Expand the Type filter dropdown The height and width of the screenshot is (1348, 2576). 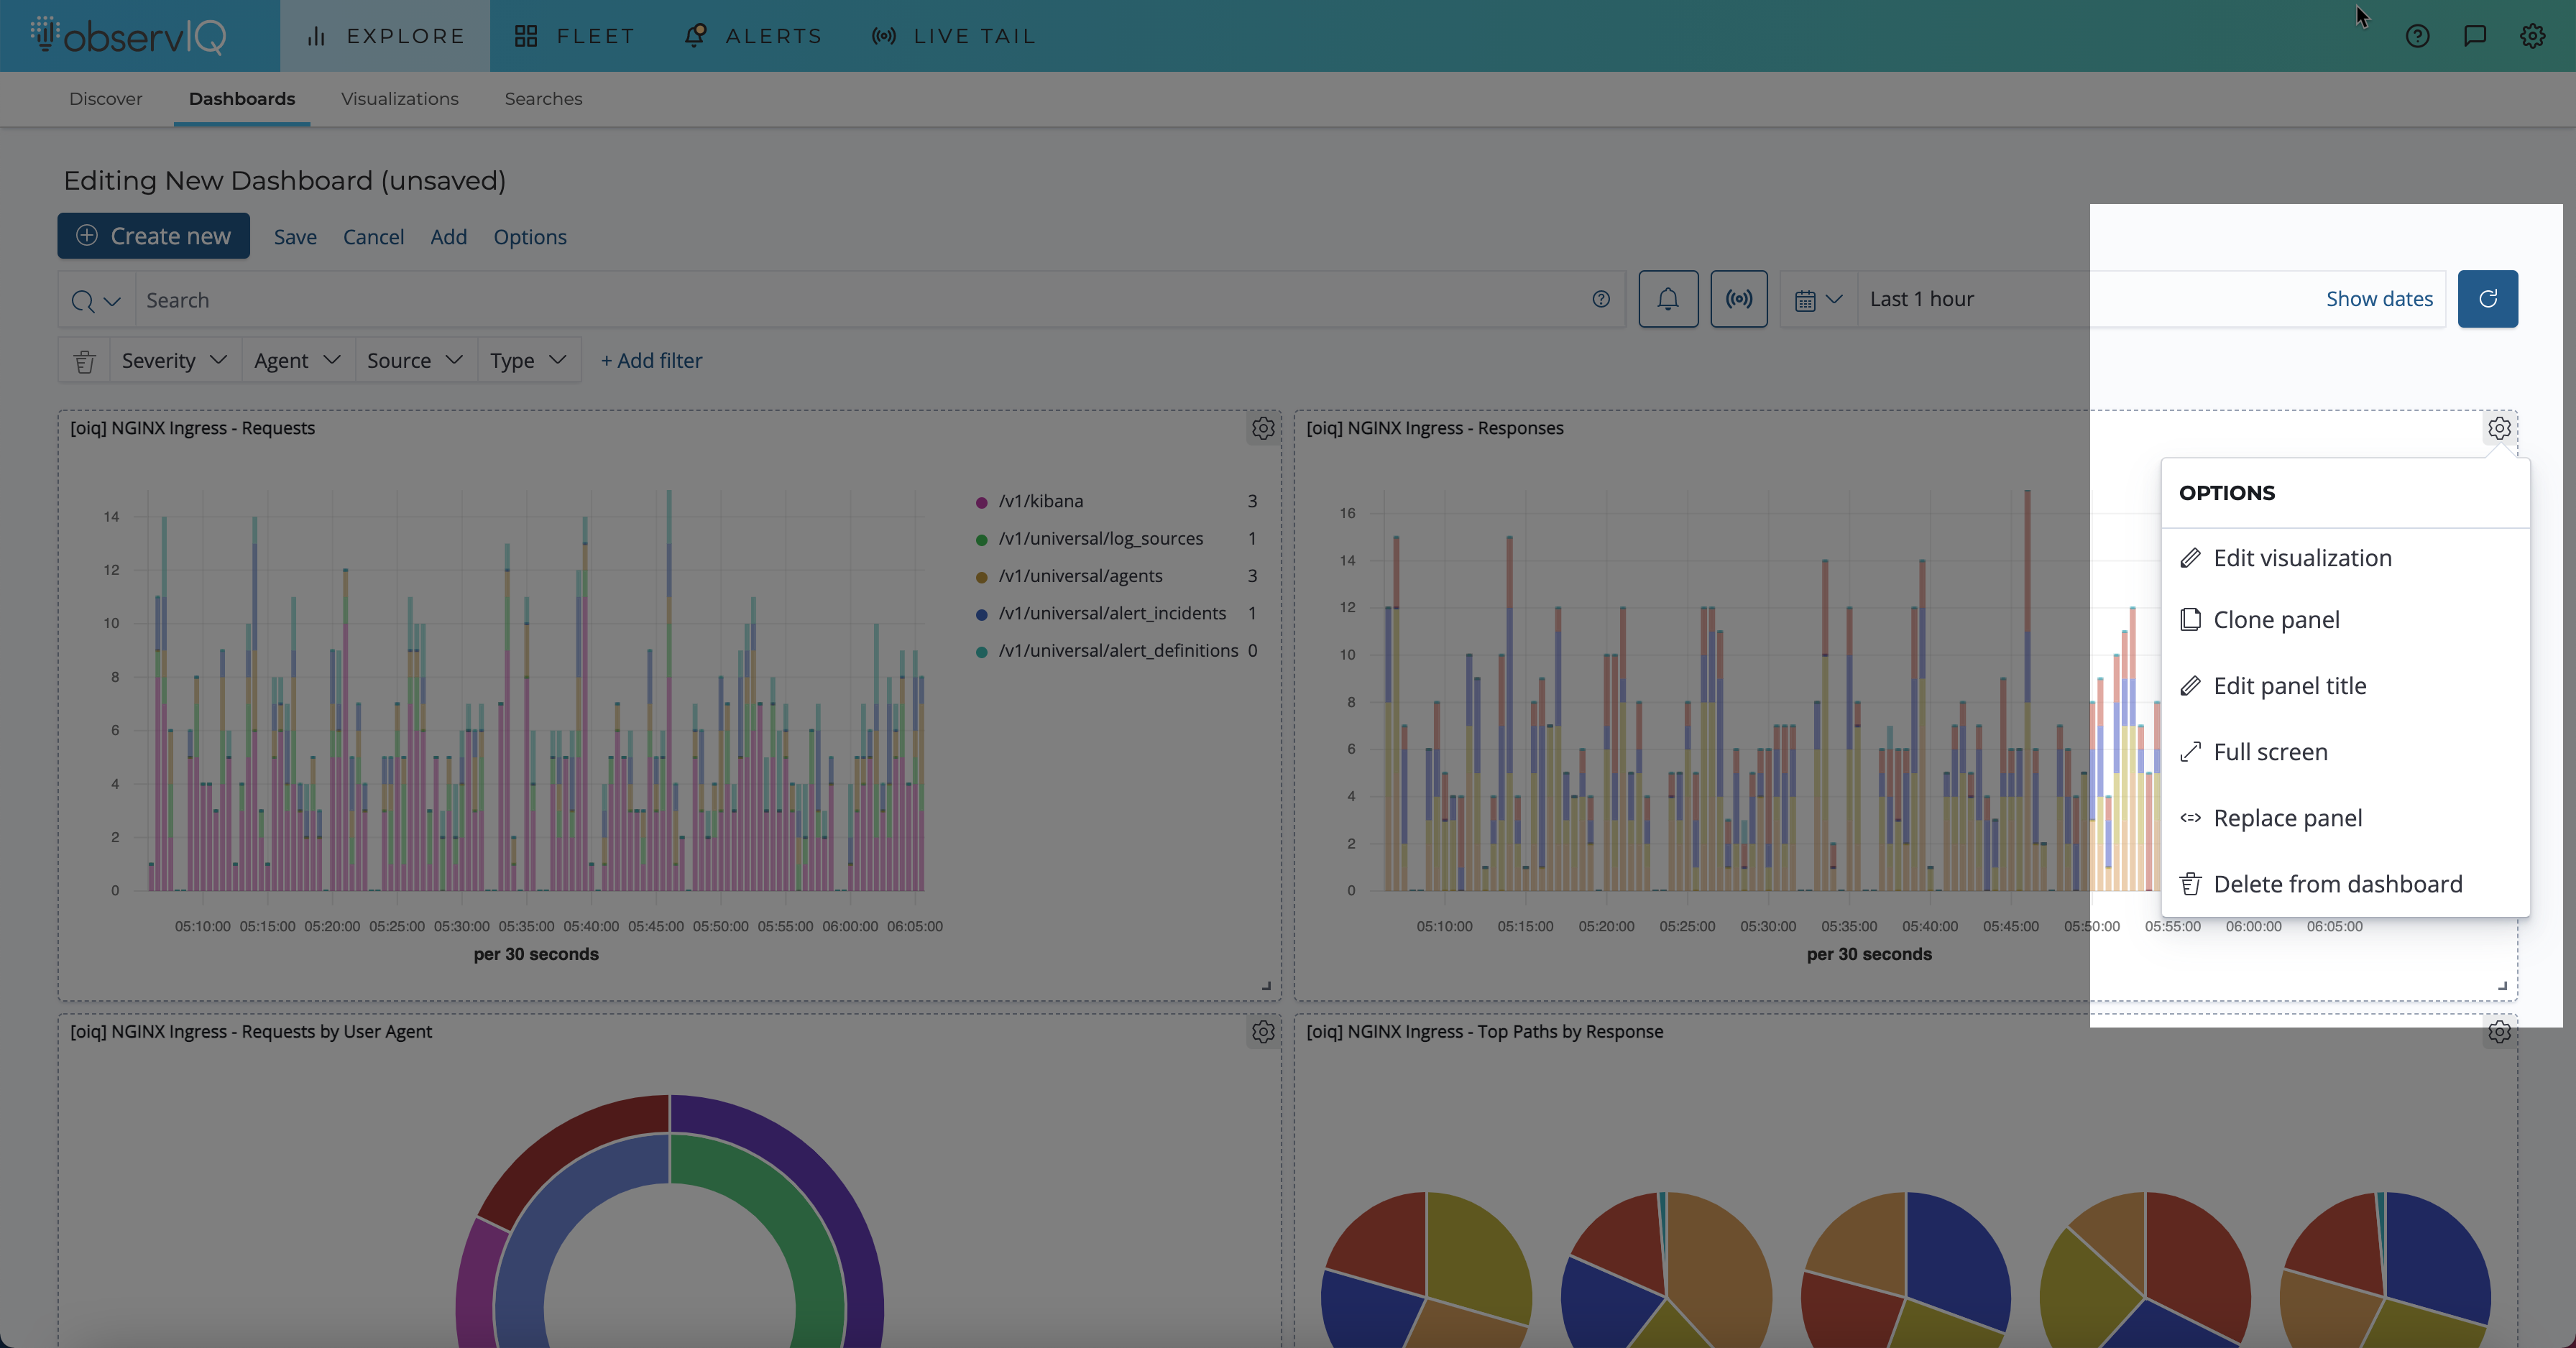pos(529,361)
